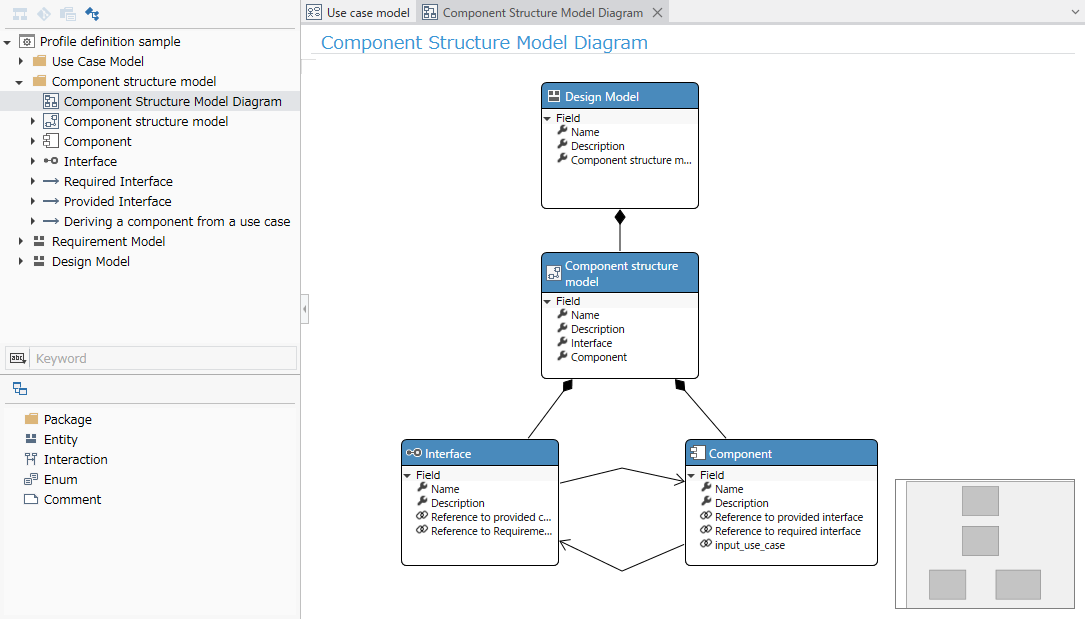Select 'Reference to provided interface' field in Component
The image size is (1085, 619).
coord(789,517)
